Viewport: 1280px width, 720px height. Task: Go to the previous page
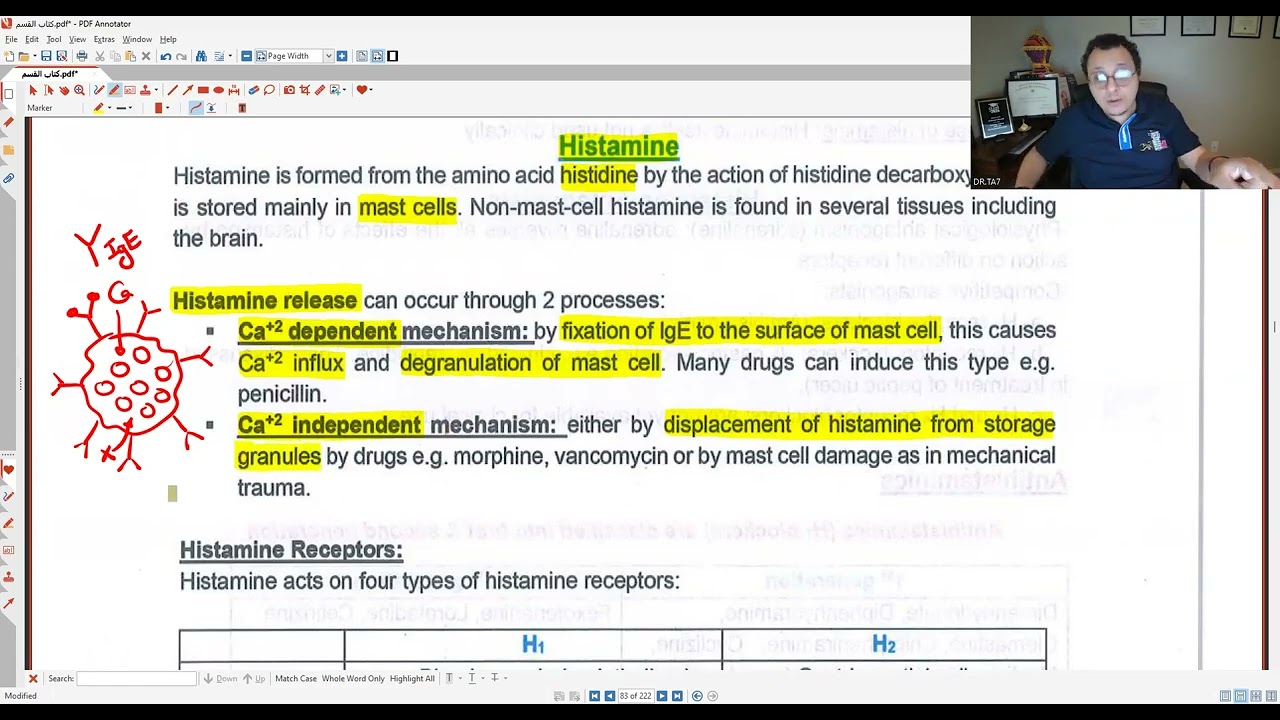click(609, 696)
